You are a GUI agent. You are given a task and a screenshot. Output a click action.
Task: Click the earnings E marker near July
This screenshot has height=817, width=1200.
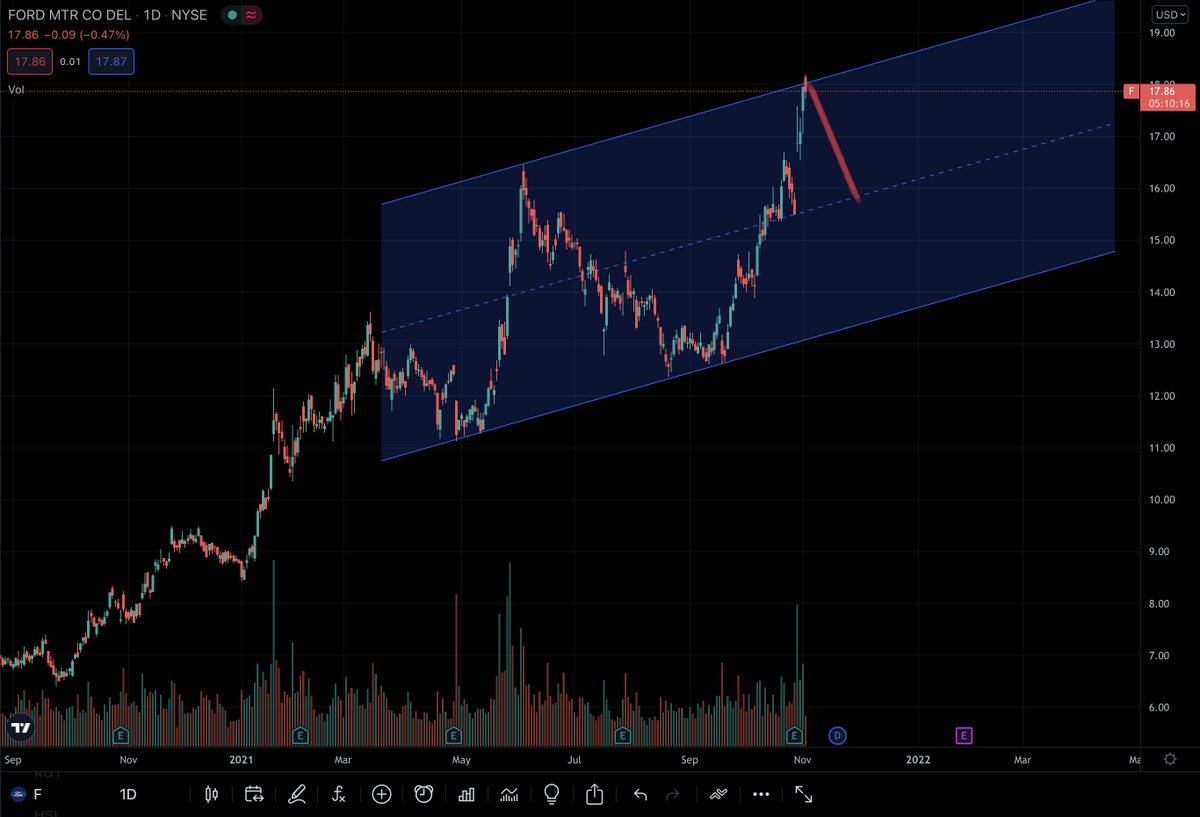point(622,736)
